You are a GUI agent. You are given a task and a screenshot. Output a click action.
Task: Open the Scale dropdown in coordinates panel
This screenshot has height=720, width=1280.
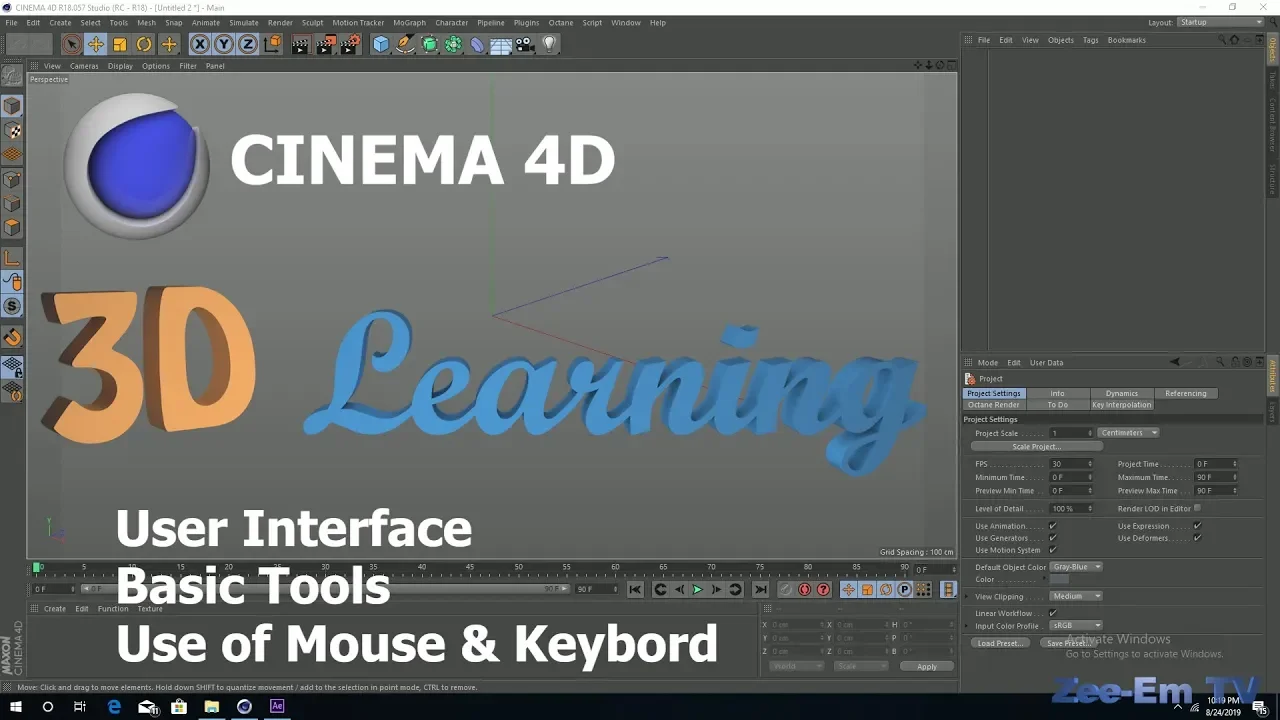coord(861,666)
